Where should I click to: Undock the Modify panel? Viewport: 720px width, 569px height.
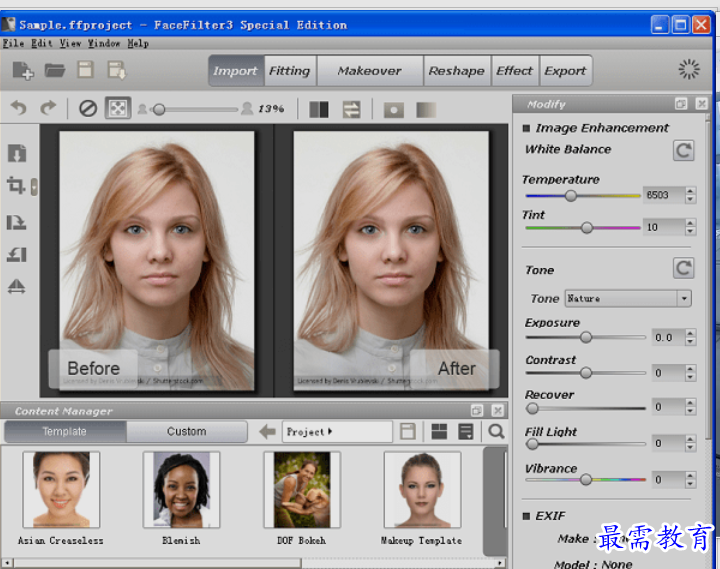pyautogui.click(x=681, y=104)
